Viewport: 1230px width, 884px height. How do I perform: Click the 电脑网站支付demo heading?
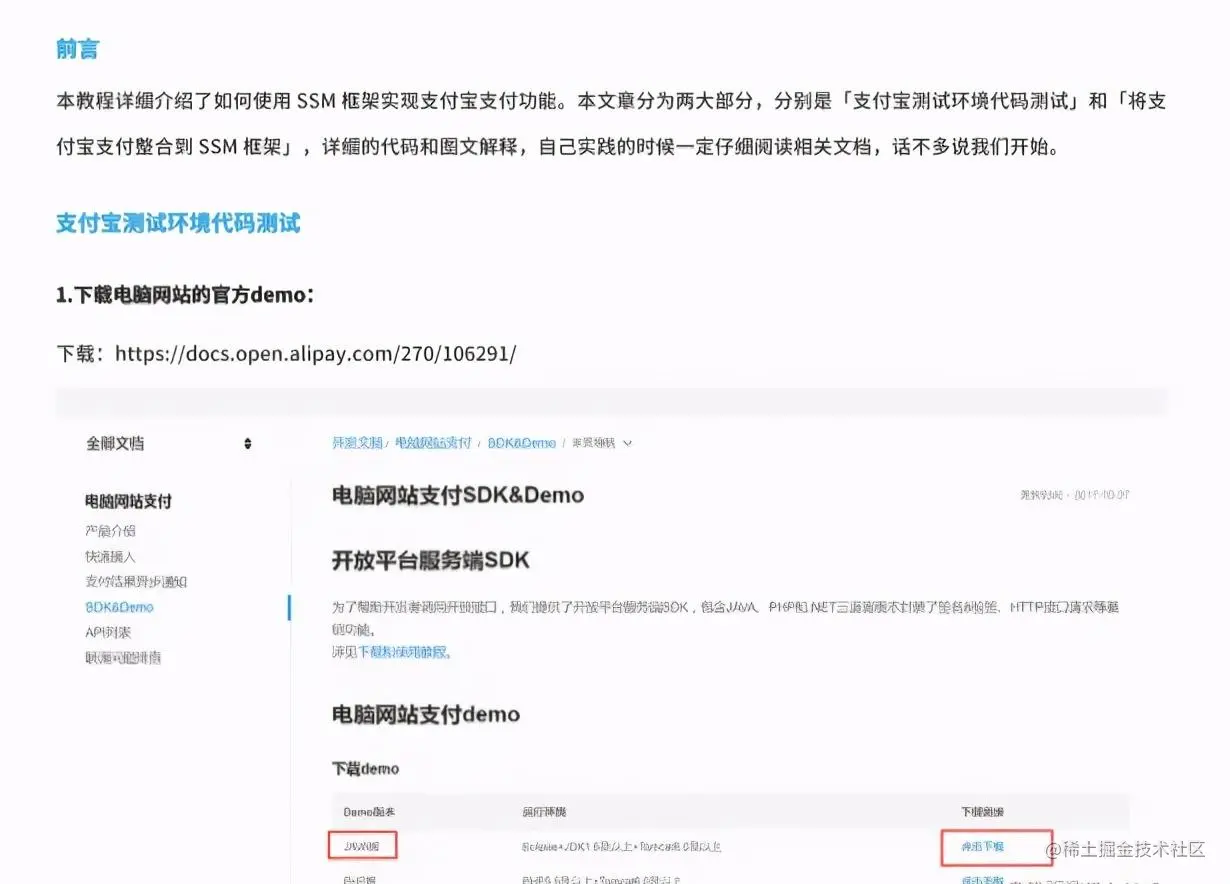tap(426, 714)
